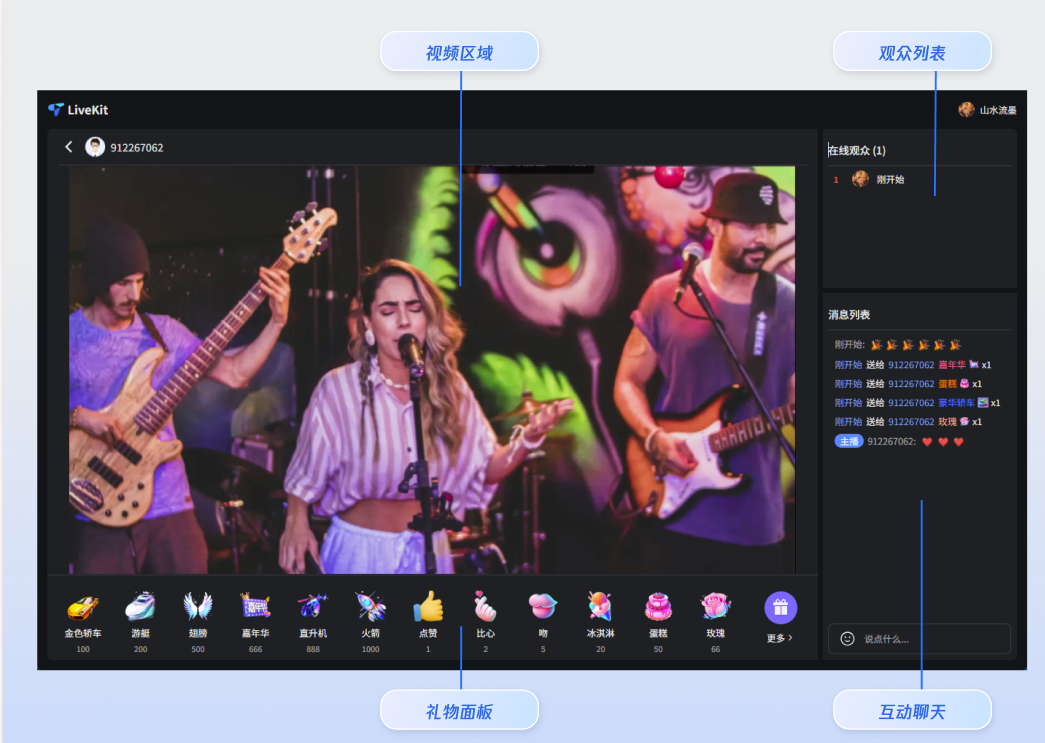Click the 视频区域 callout label
The image size is (1045, 743).
tap(459, 51)
